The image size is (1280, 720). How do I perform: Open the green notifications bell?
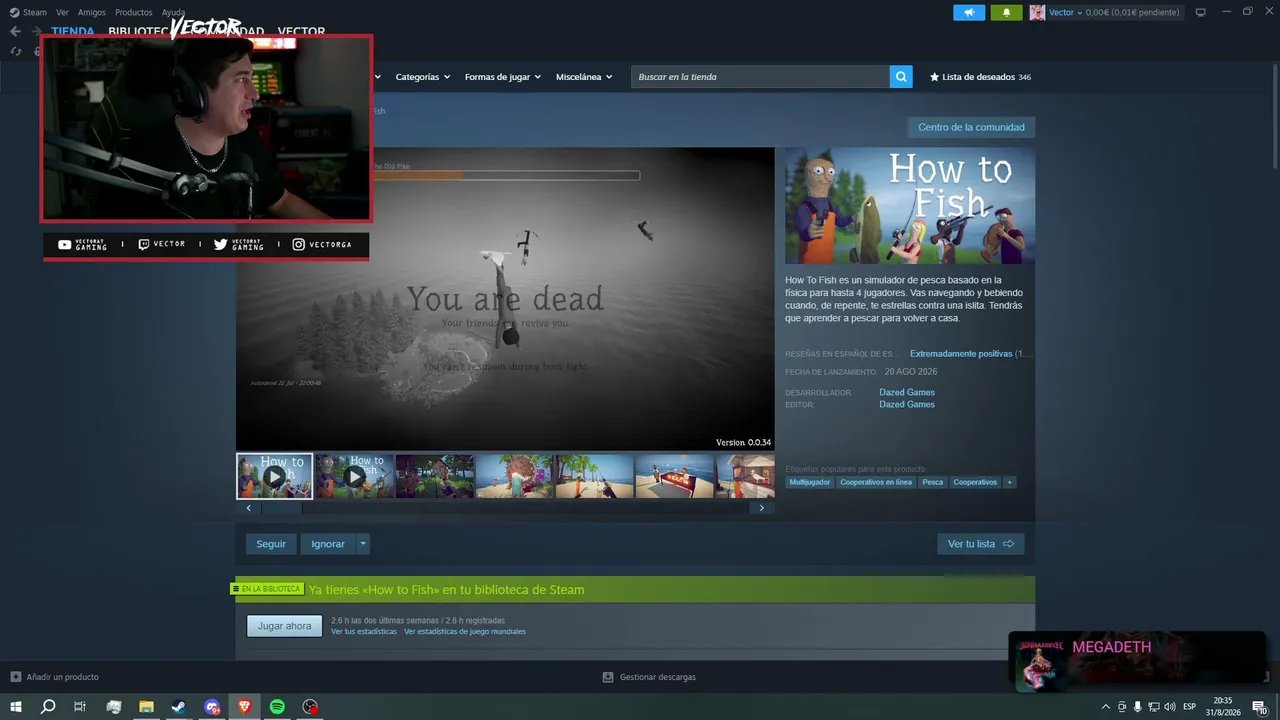coord(1006,12)
